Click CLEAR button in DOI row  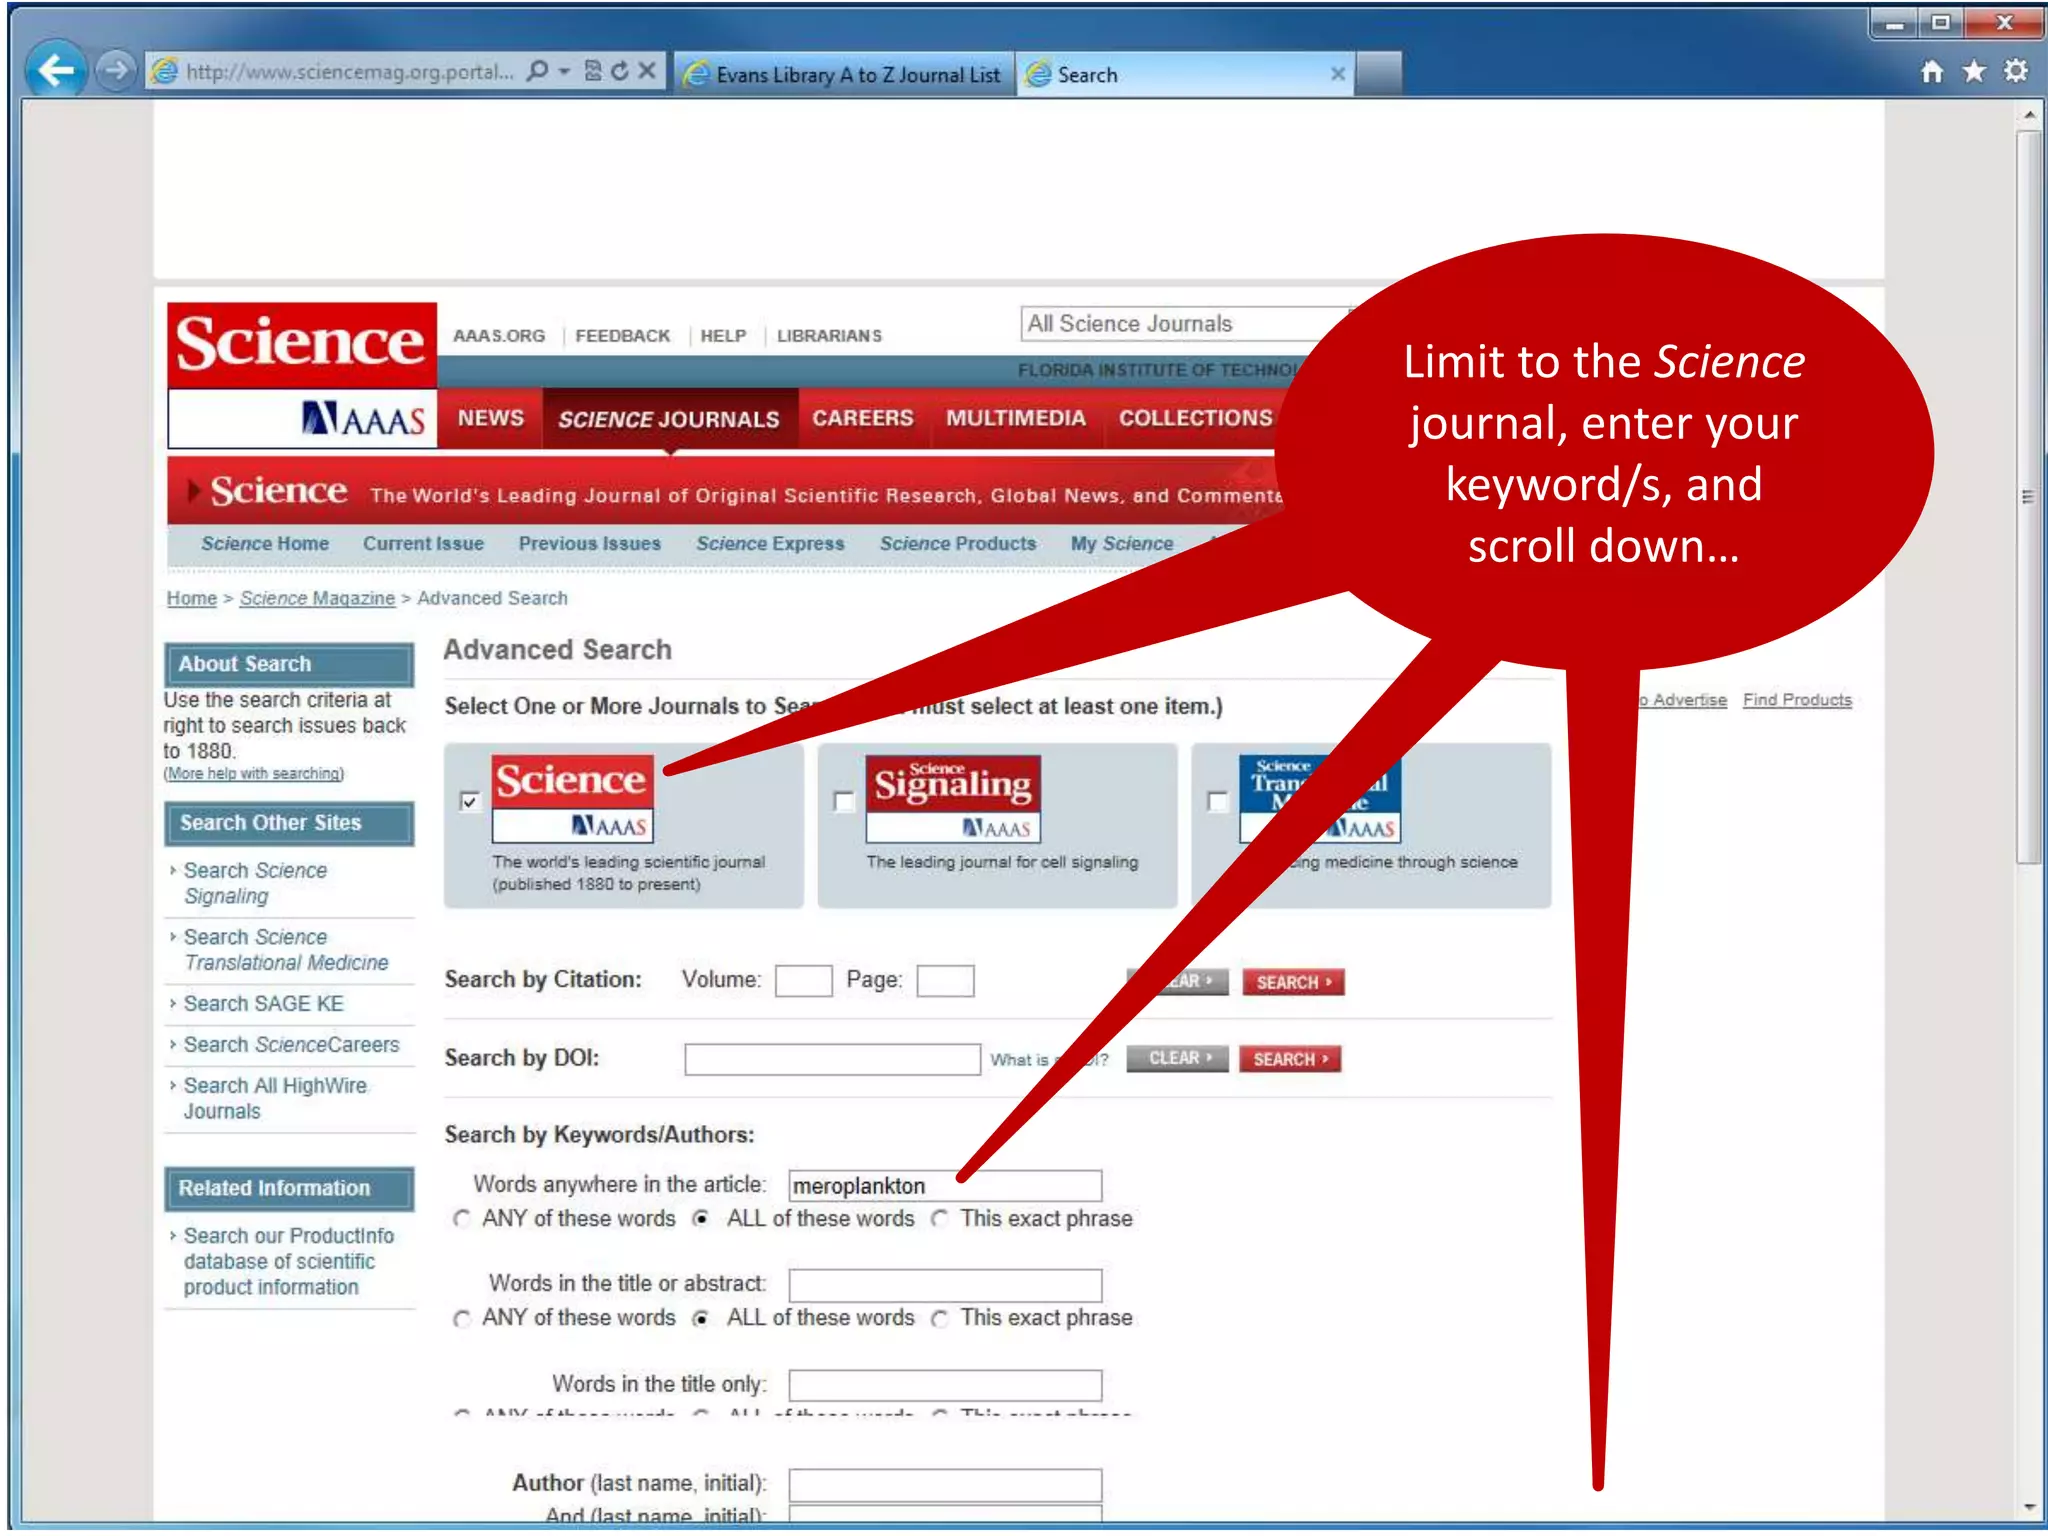pos(1177,1058)
